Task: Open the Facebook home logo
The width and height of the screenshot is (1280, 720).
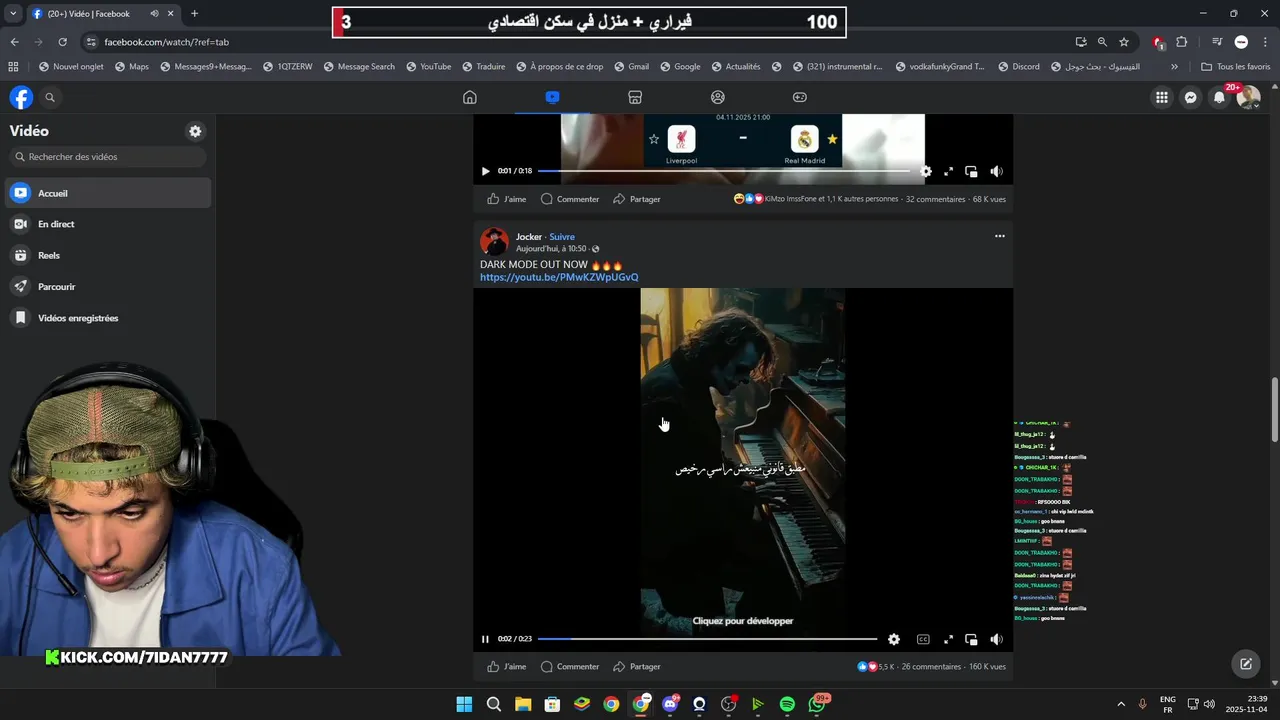Action: point(21,97)
